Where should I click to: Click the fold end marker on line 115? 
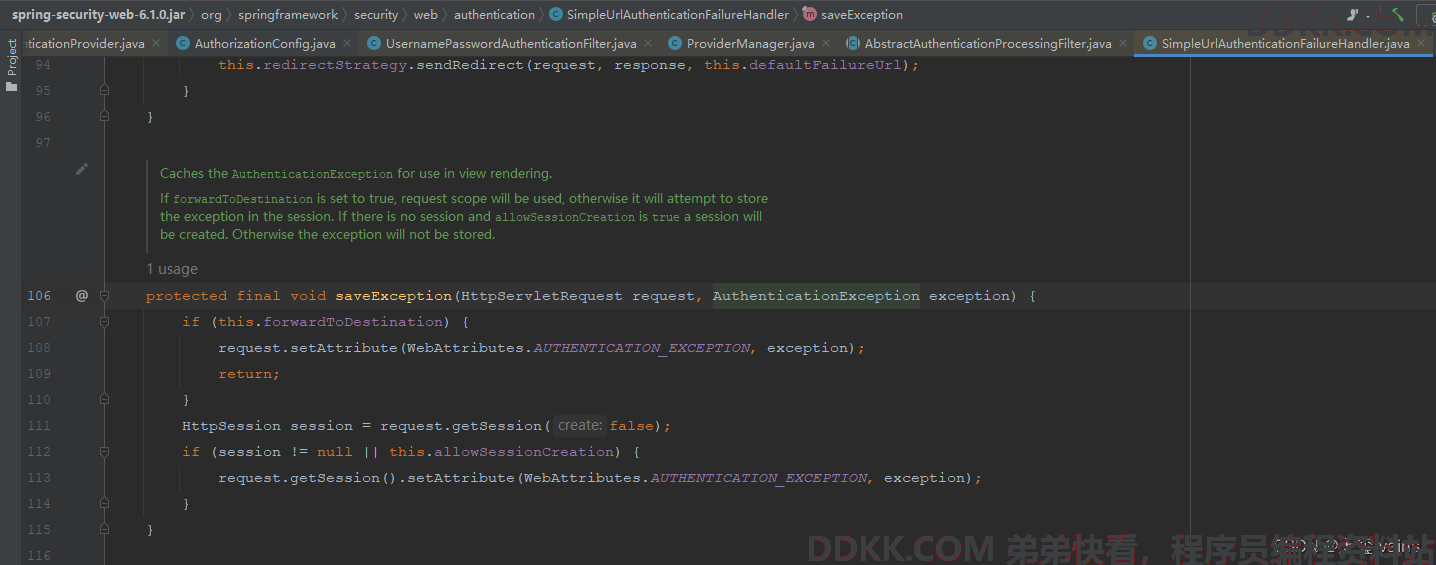click(104, 530)
